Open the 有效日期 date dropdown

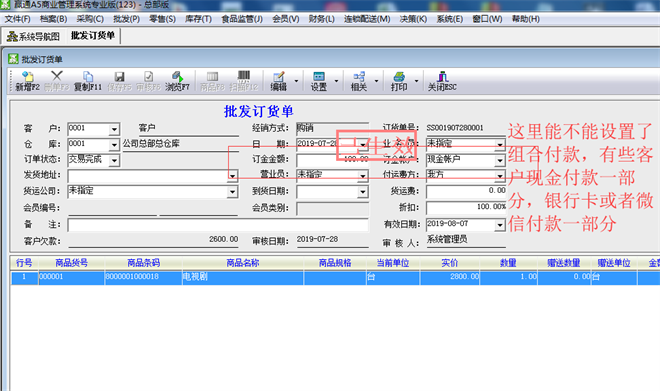[500, 225]
